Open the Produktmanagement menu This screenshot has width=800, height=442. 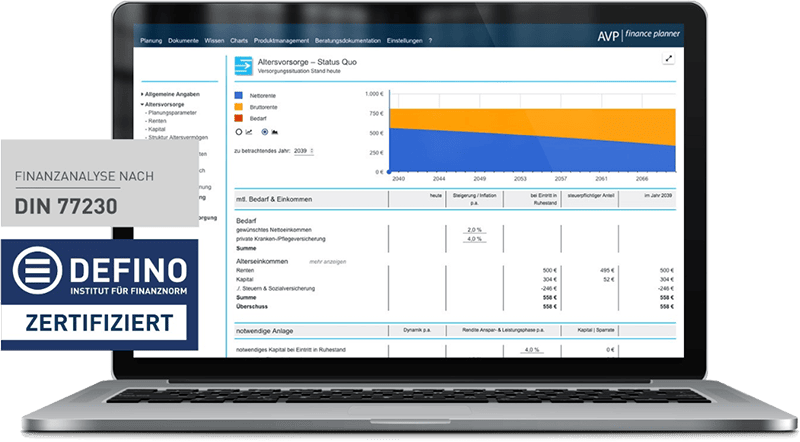click(281, 41)
